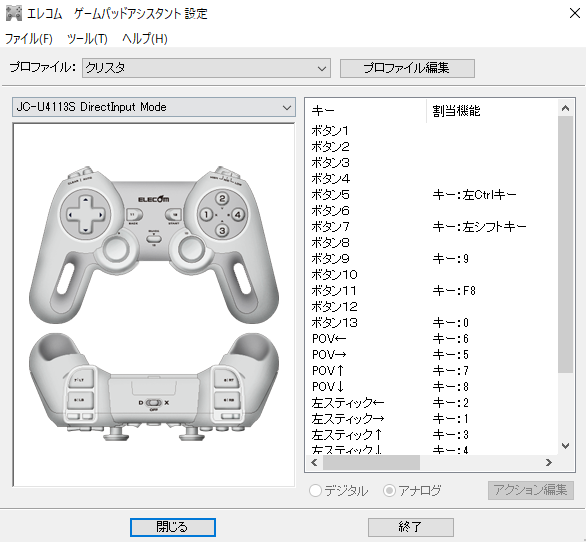The width and height of the screenshot is (586, 542).
Task: Click button 2 on the gamepad image
Action: click(x=222, y=198)
